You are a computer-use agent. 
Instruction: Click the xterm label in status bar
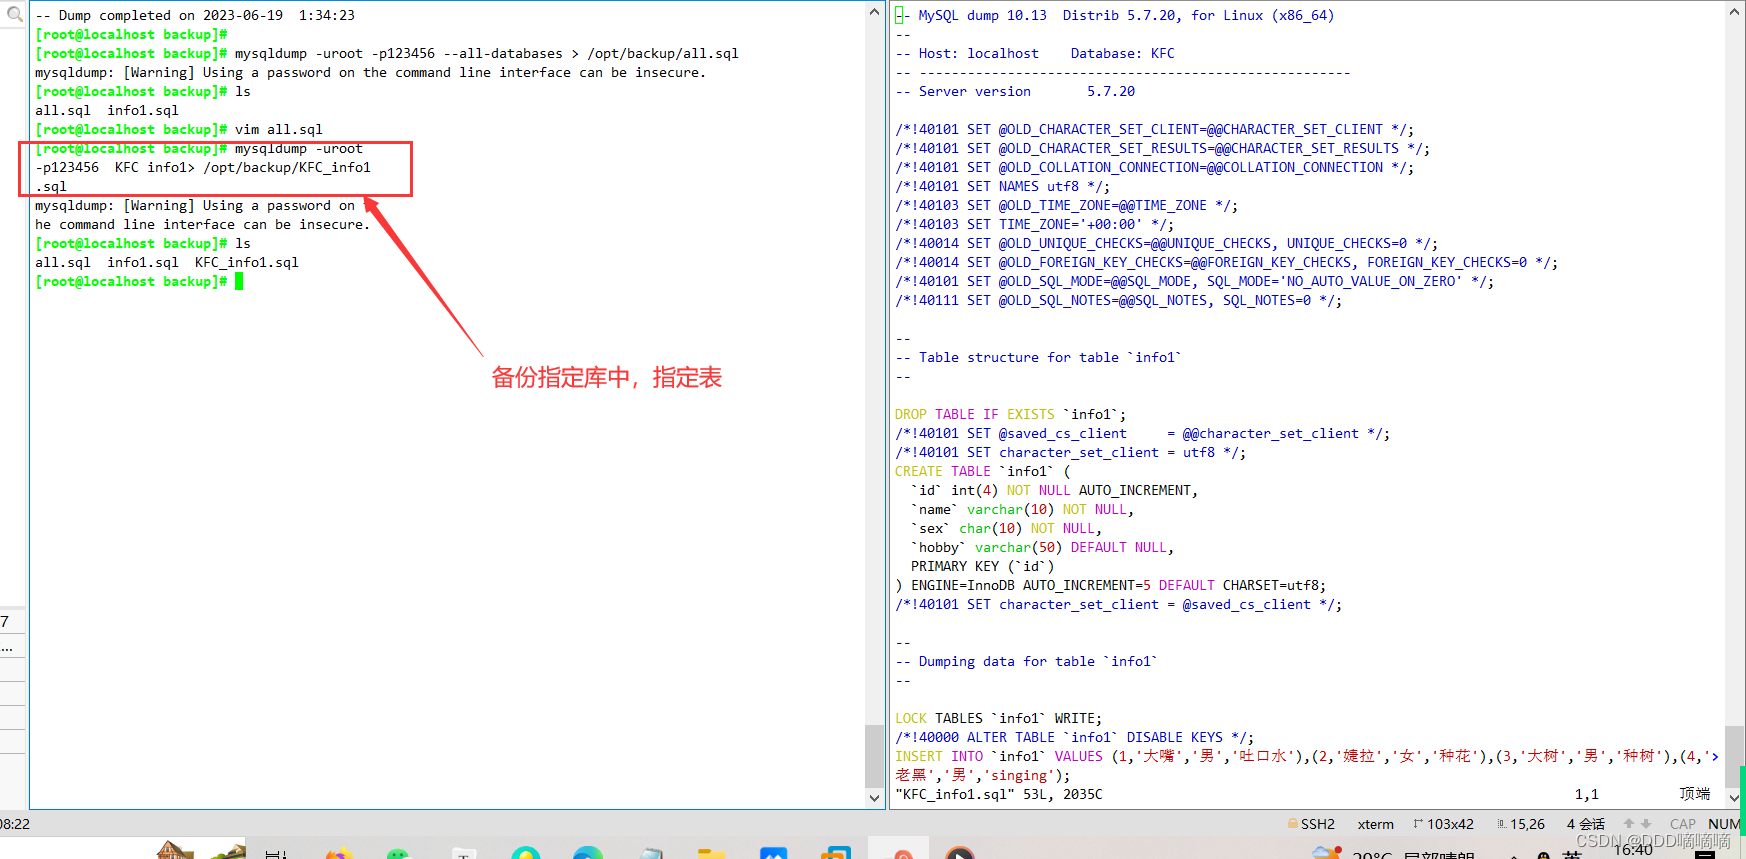point(1375,824)
